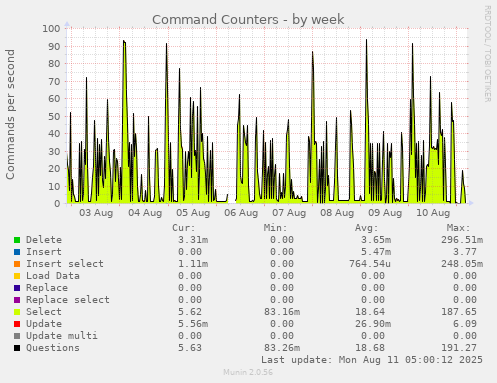The height and width of the screenshot is (383, 497).
Task: Click the chart title Command Counters - by week
Action: (248, 19)
